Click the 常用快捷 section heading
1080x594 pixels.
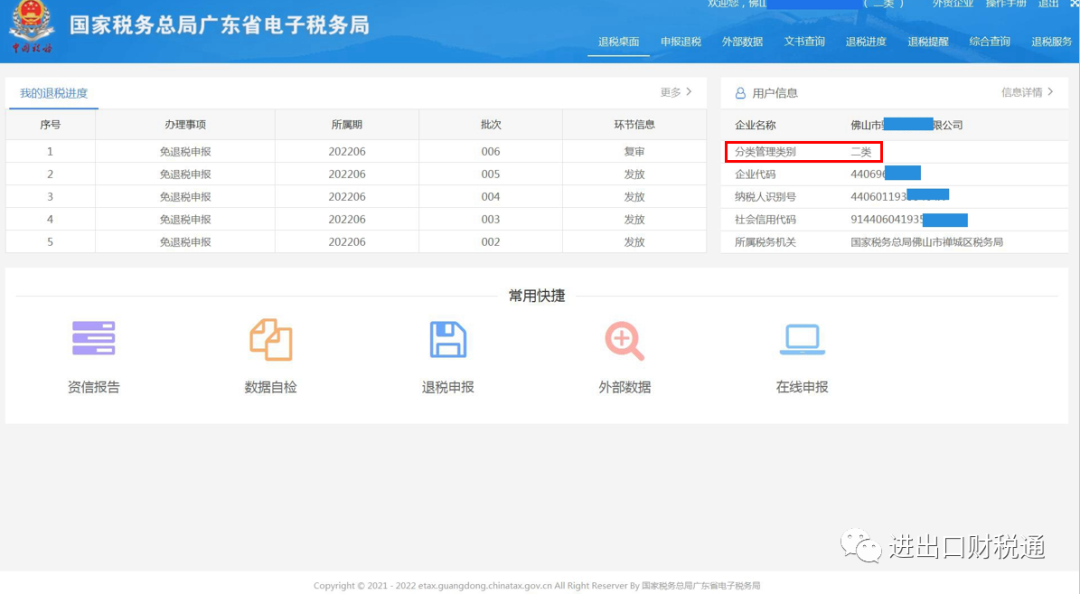537,296
